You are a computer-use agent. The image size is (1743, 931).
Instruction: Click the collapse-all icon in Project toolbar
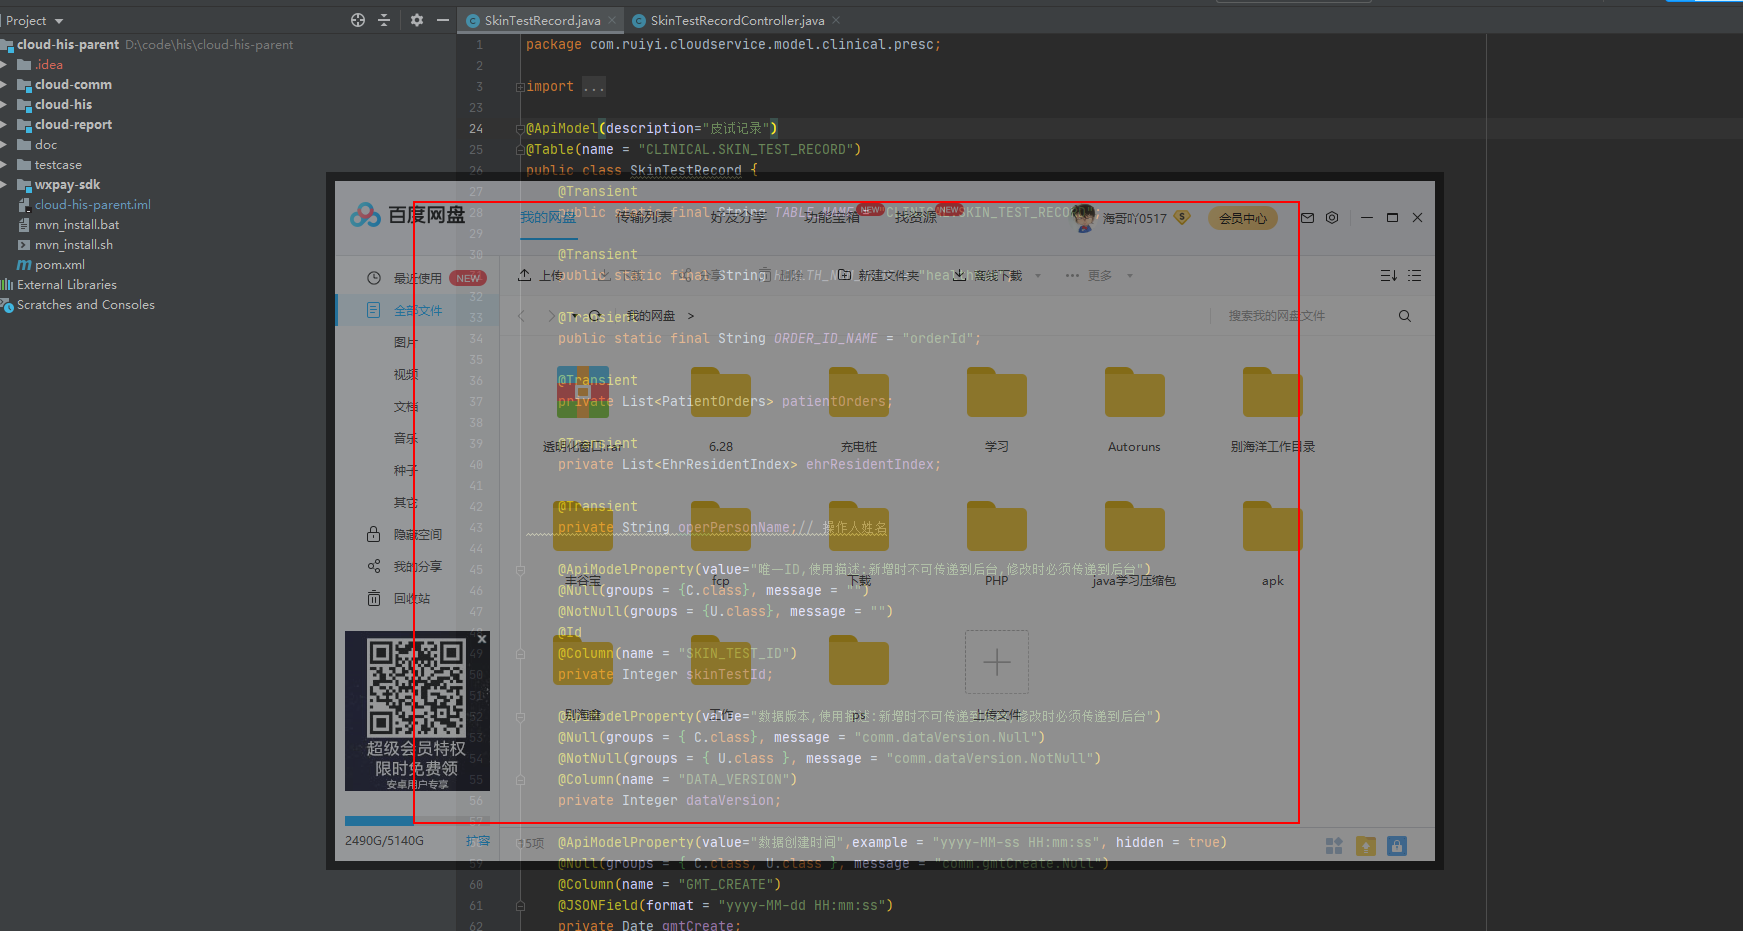(384, 20)
